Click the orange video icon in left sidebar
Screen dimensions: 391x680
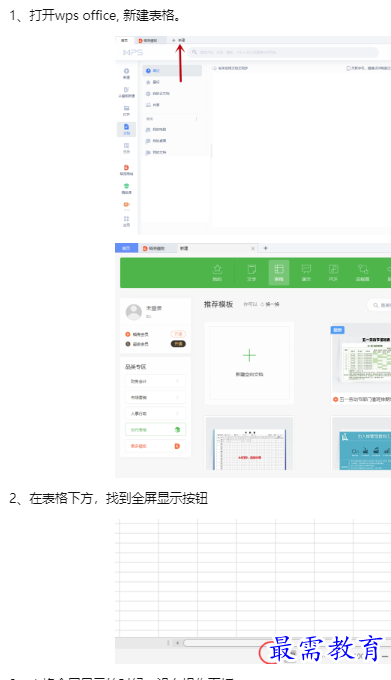tap(126, 206)
